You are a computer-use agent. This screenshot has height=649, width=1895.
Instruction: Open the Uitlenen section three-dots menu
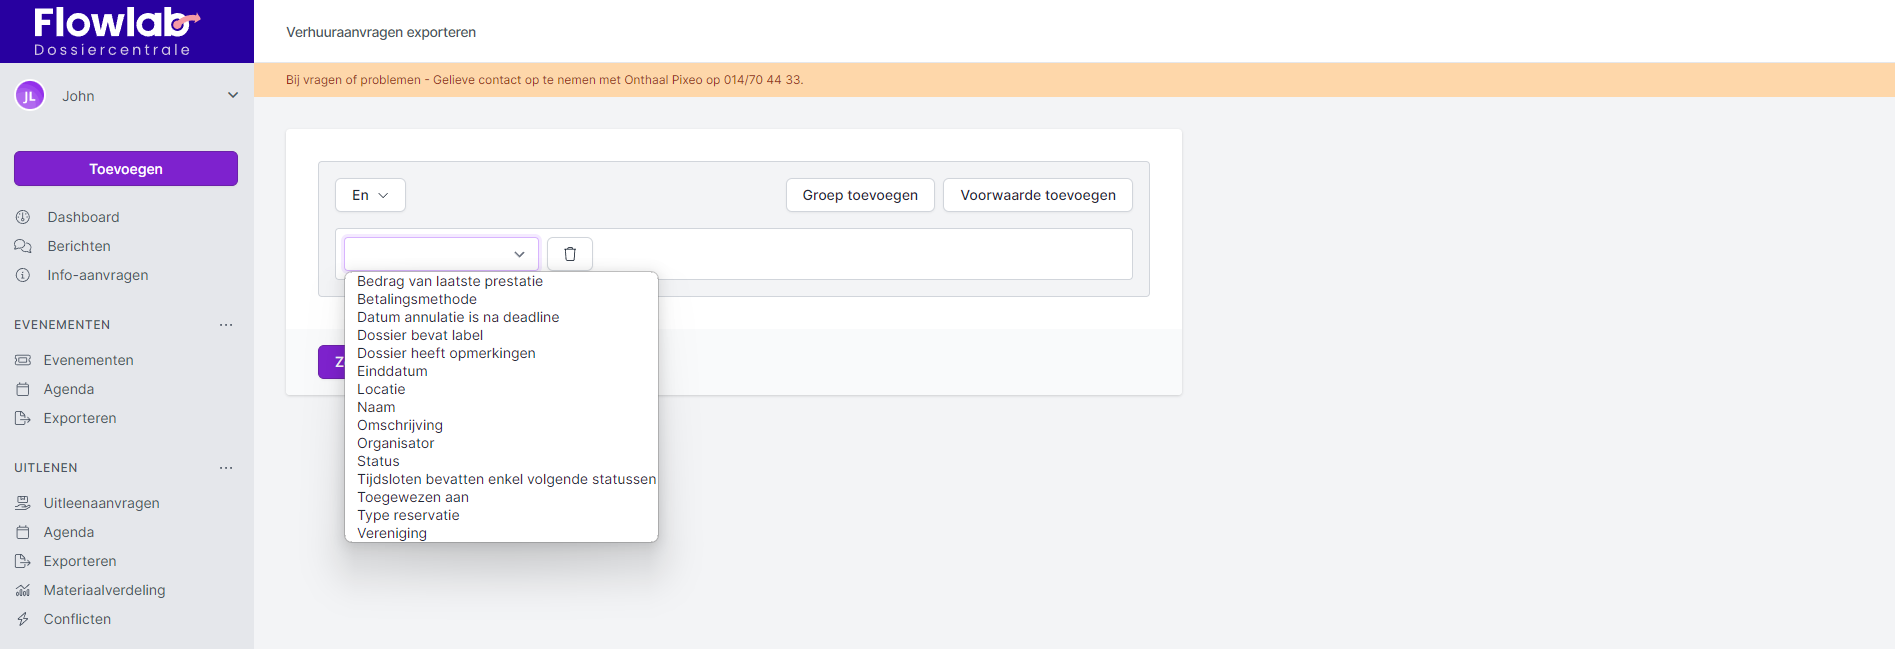[226, 468]
